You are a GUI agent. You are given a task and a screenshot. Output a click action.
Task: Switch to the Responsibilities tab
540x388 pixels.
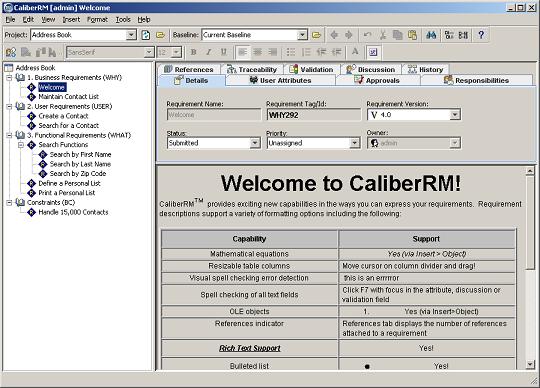(477, 80)
